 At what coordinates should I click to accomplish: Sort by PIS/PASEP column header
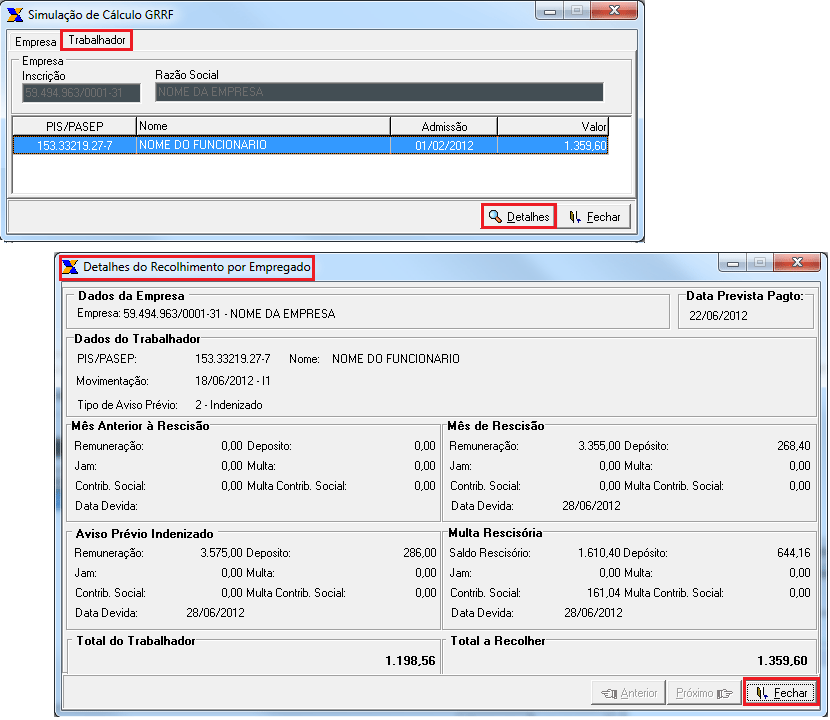click(74, 127)
